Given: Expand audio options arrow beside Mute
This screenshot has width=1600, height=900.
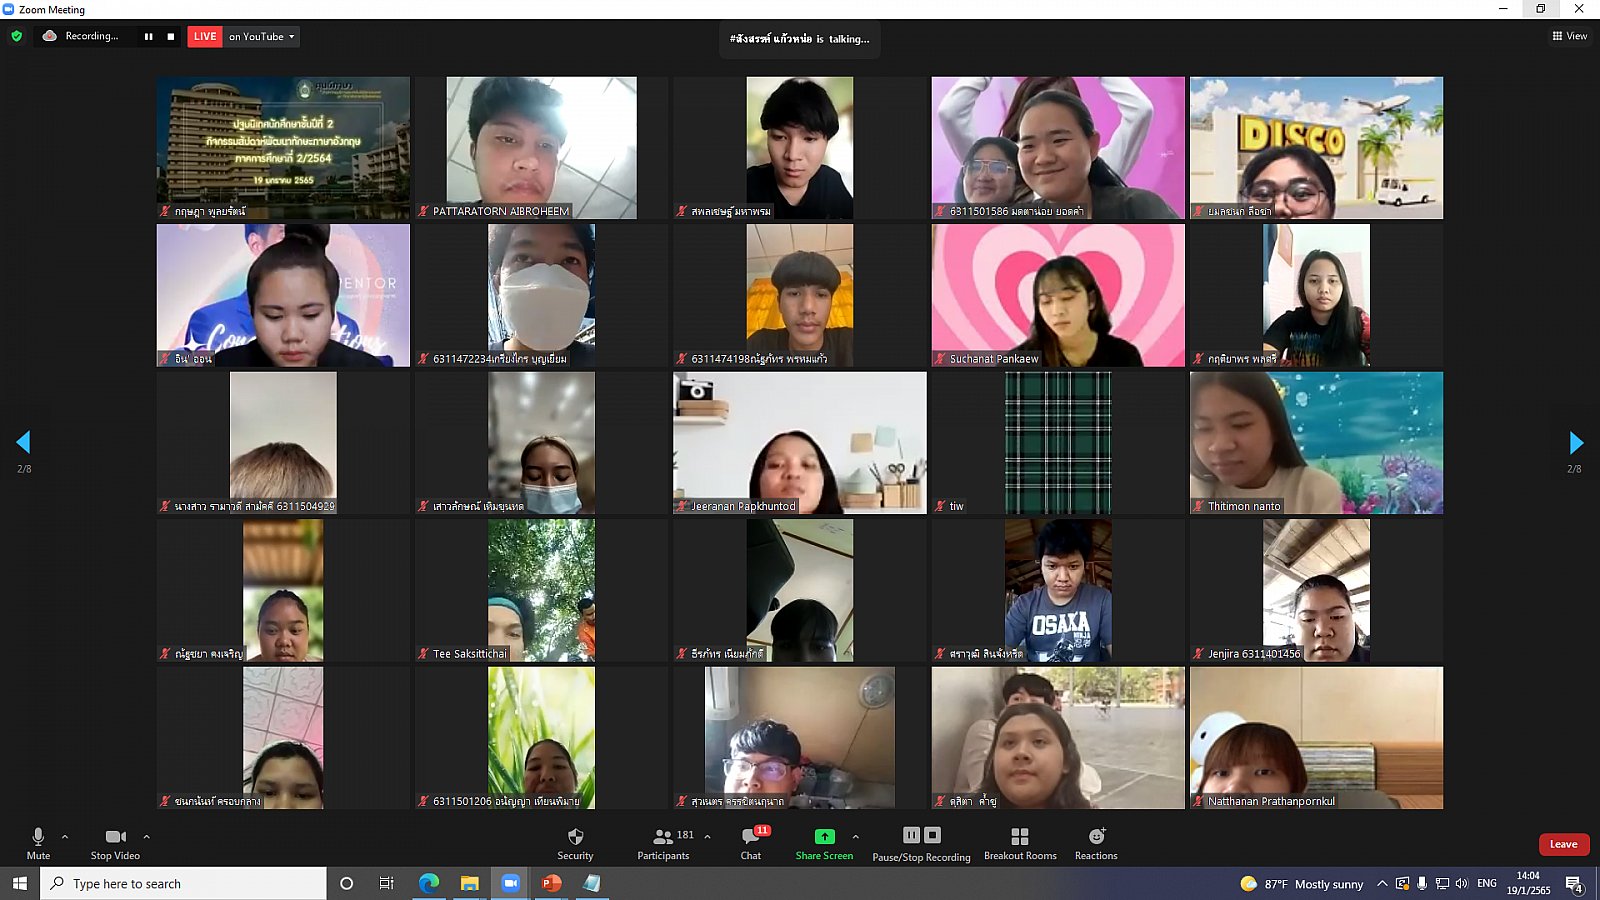Looking at the screenshot, I should click(65, 837).
